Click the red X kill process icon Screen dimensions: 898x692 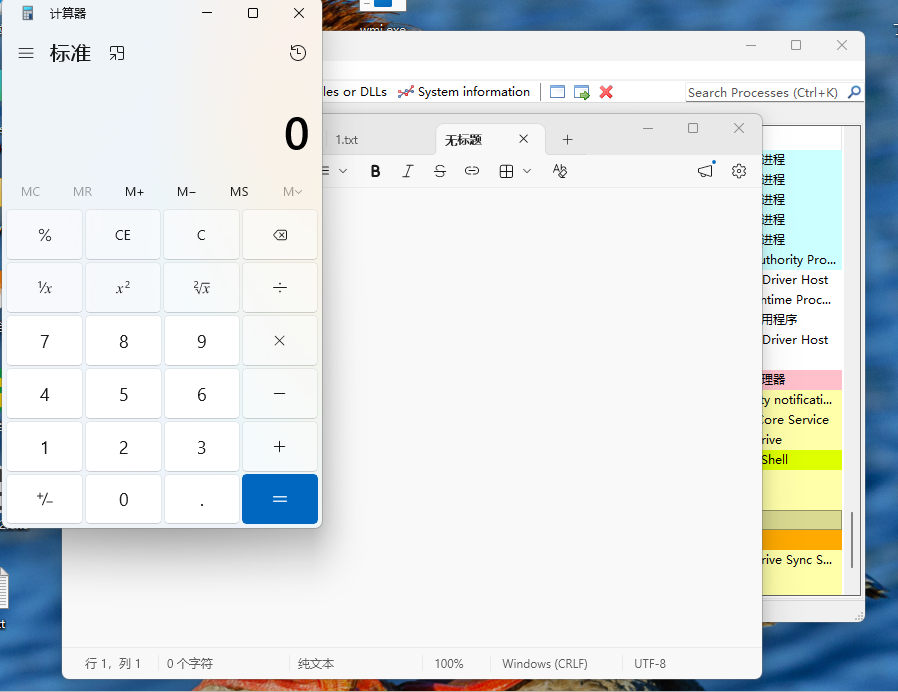pos(606,92)
